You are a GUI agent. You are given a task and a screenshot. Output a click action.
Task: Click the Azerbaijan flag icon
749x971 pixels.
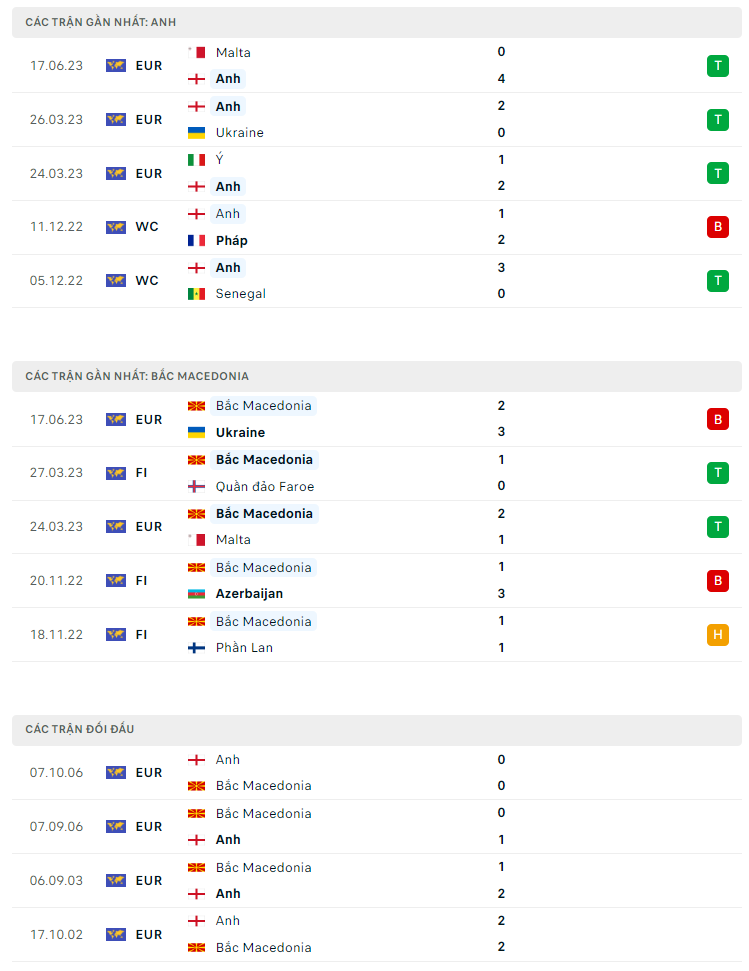click(196, 594)
